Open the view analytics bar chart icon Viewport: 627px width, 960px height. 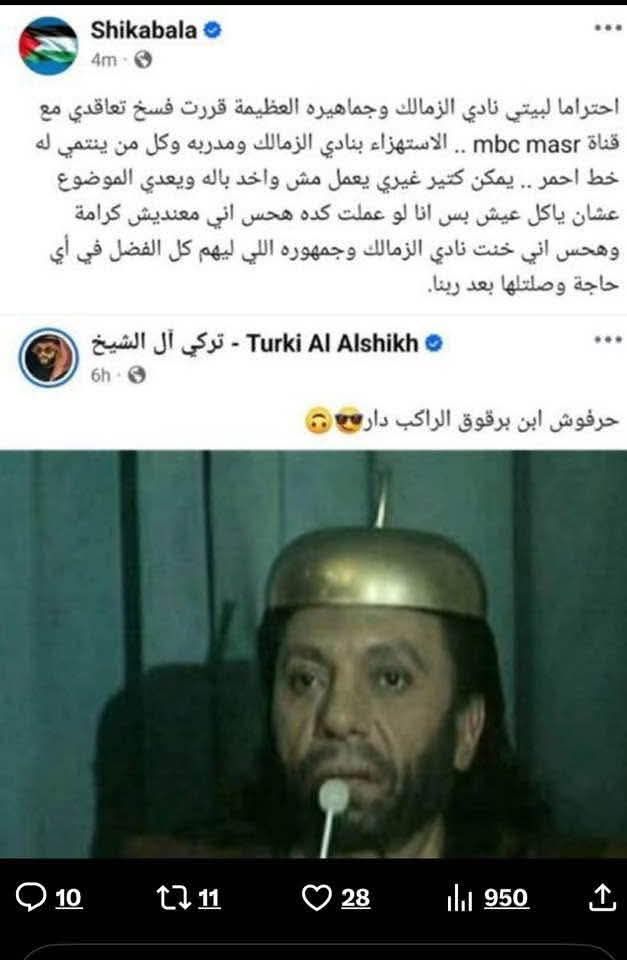click(459, 899)
